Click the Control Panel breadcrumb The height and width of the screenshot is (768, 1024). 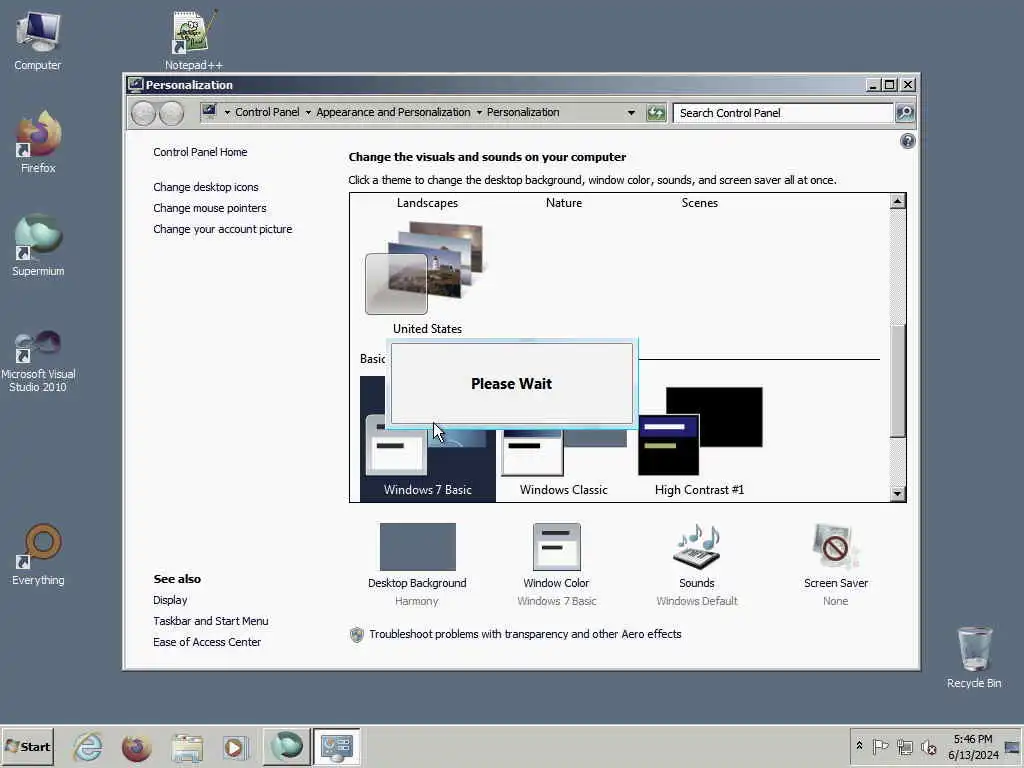[x=267, y=112]
